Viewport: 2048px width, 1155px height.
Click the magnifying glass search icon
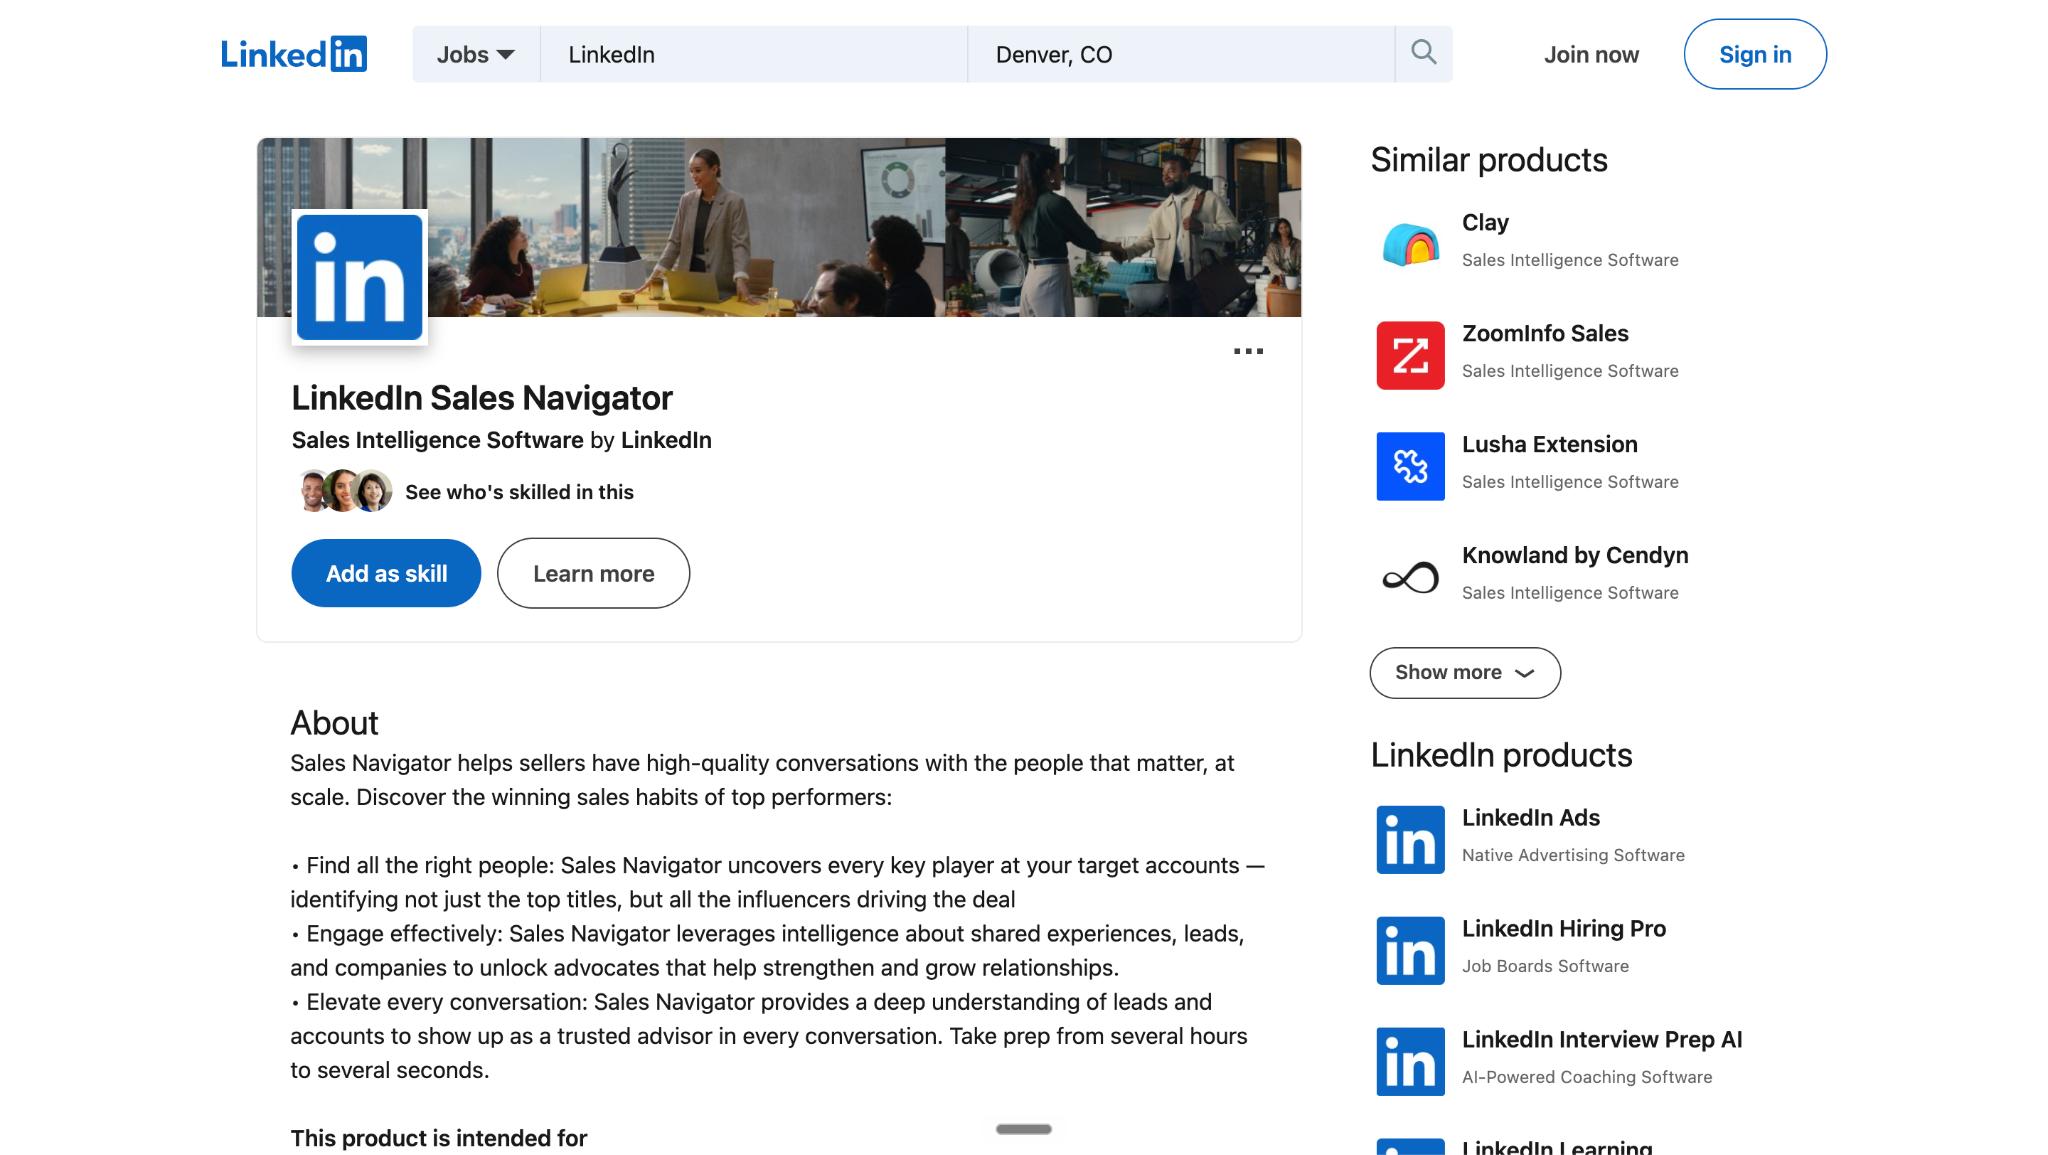(1424, 52)
